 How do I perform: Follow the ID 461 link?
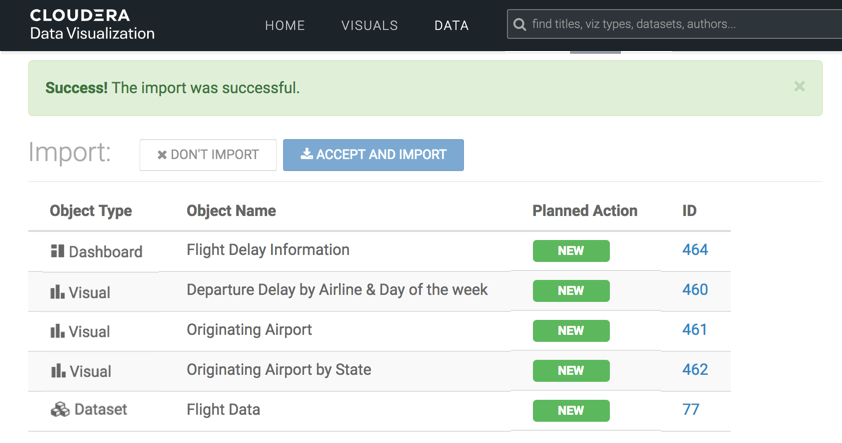click(x=694, y=330)
